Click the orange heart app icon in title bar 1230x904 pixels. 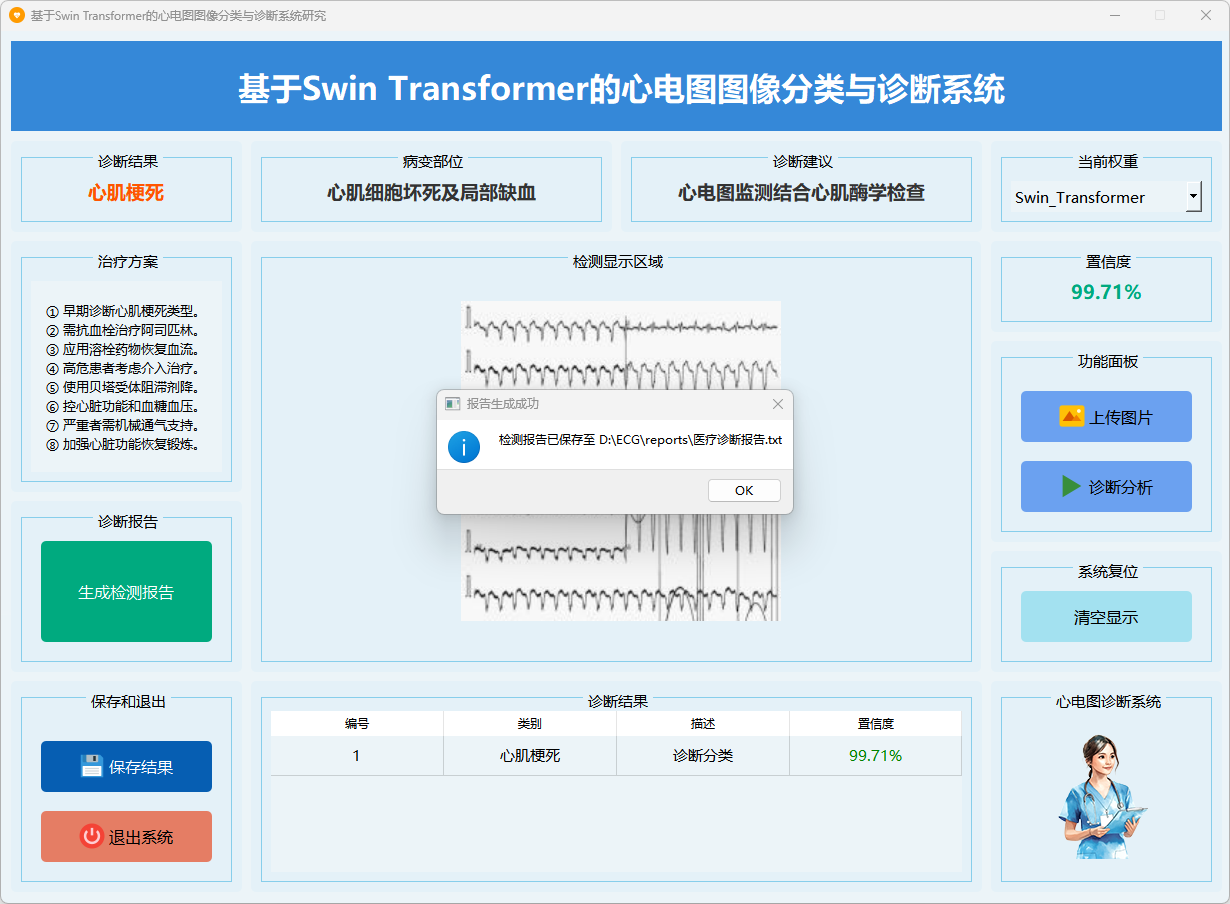pos(16,16)
